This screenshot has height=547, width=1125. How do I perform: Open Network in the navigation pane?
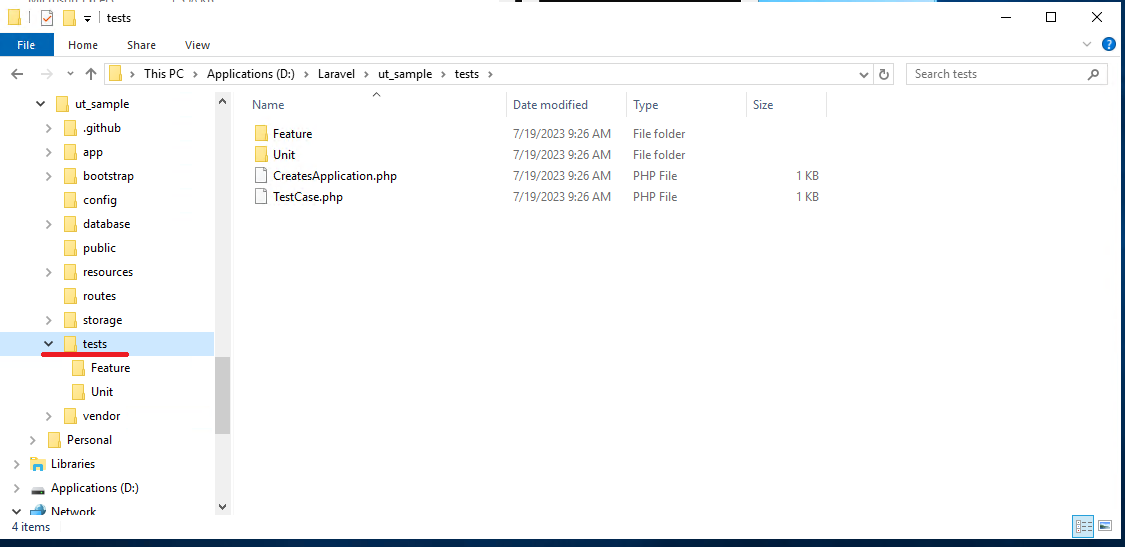tap(73, 511)
